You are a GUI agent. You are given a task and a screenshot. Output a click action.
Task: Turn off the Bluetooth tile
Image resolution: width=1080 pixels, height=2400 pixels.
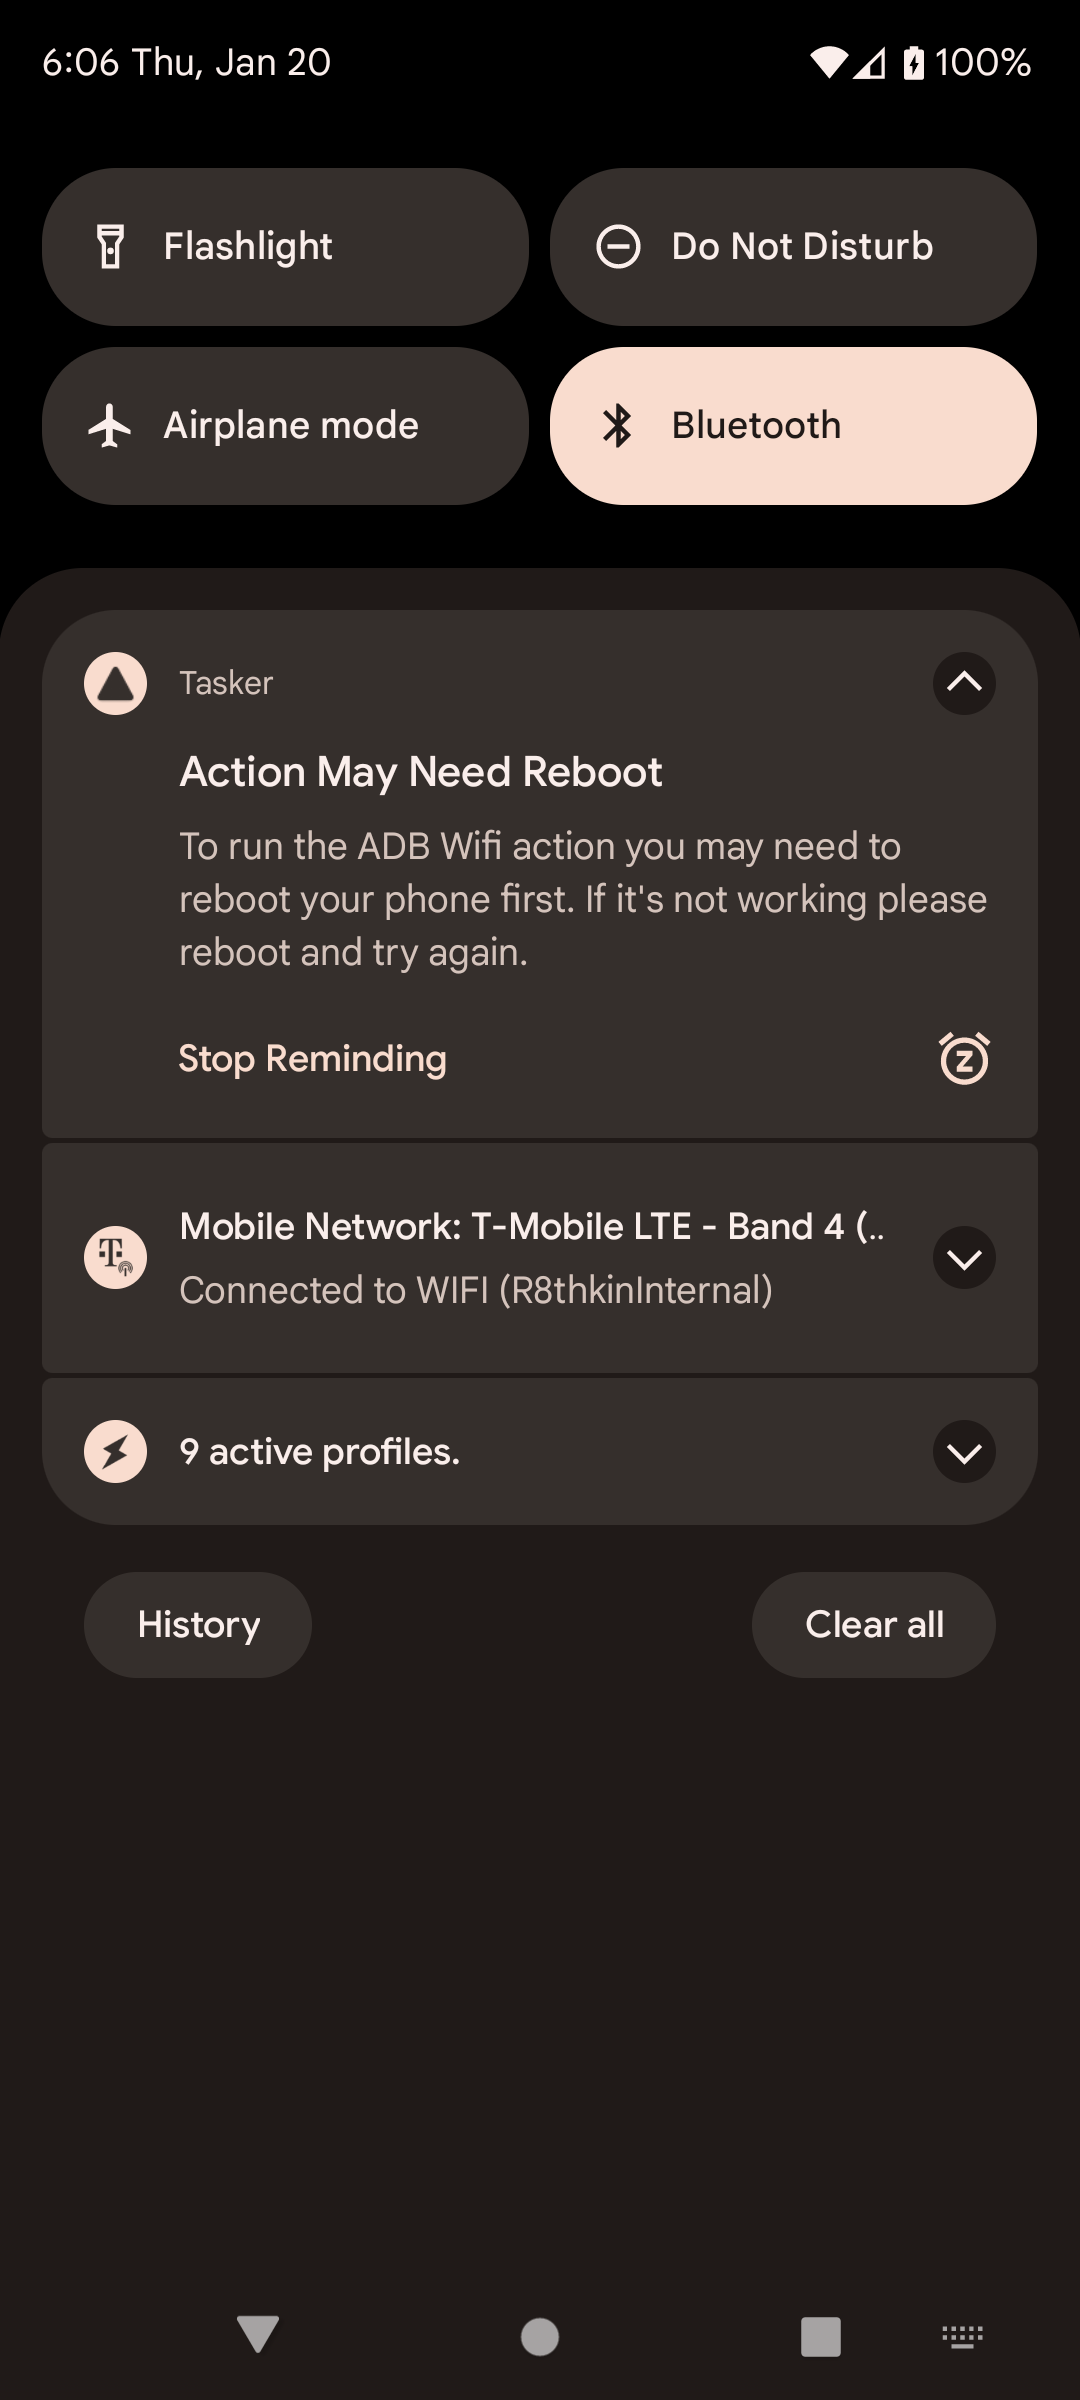(x=793, y=426)
